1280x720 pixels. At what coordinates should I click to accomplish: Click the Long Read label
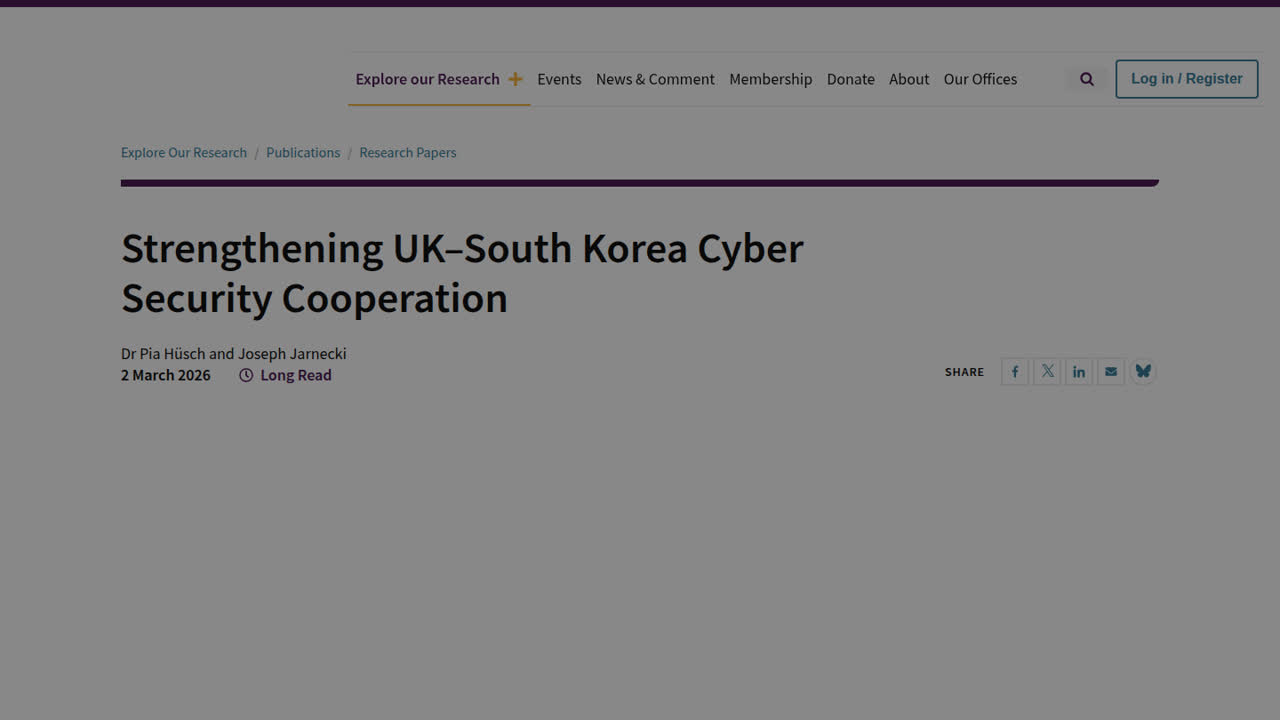point(296,375)
